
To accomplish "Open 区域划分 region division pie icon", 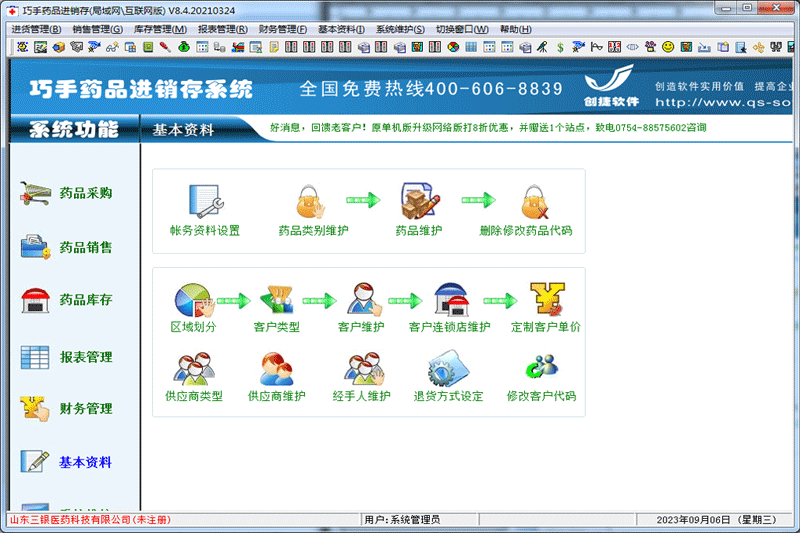I will click(x=194, y=301).
